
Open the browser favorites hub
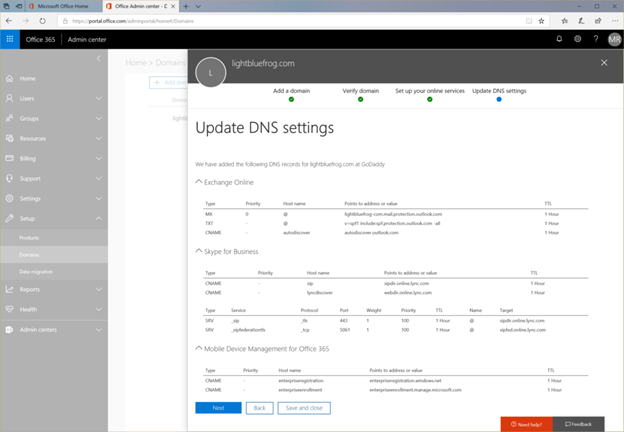(x=564, y=21)
